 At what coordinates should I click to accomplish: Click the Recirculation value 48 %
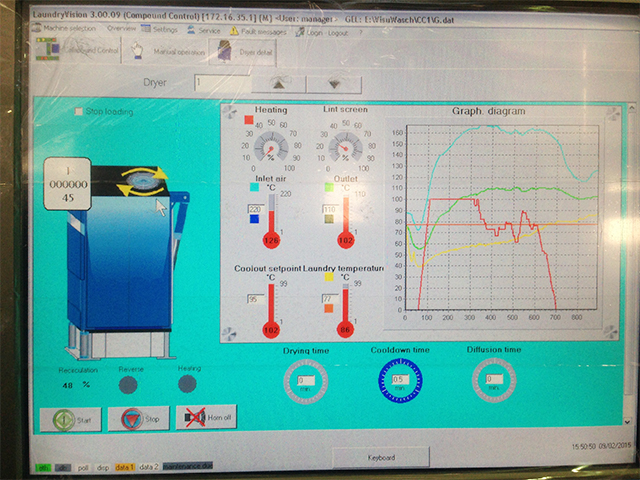[x=76, y=385]
